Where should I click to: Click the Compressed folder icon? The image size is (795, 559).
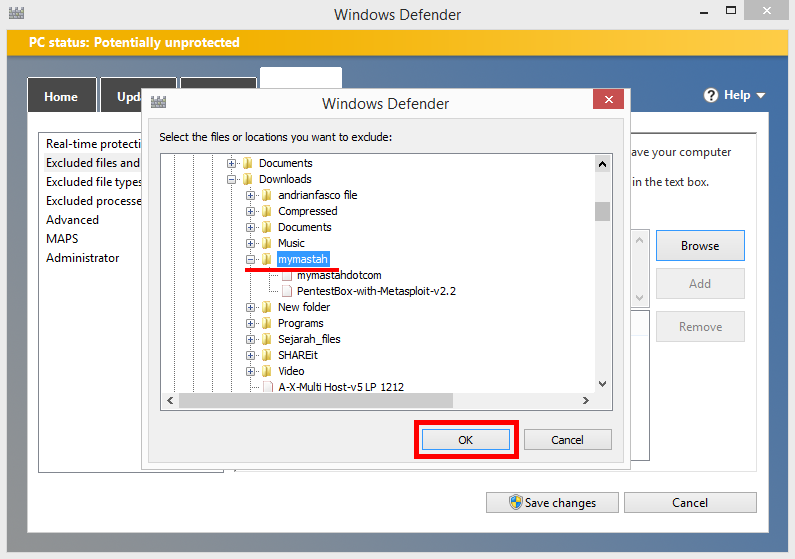pyautogui.click(x=267, y=211)
